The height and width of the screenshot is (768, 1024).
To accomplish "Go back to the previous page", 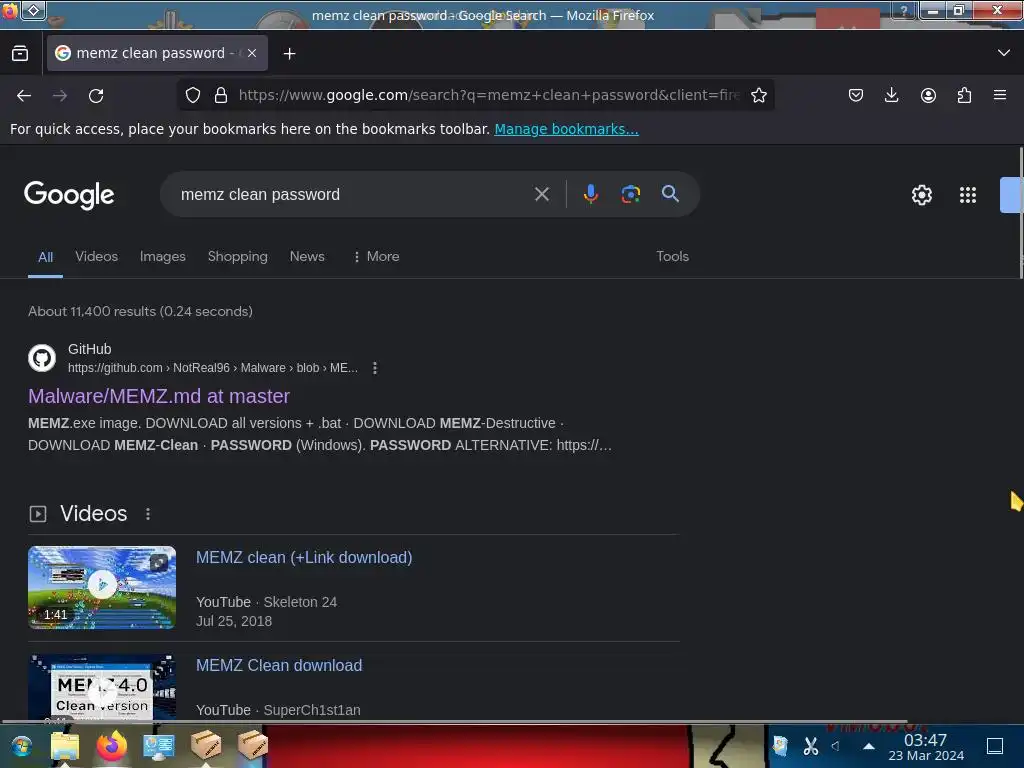I will point(24,95).
